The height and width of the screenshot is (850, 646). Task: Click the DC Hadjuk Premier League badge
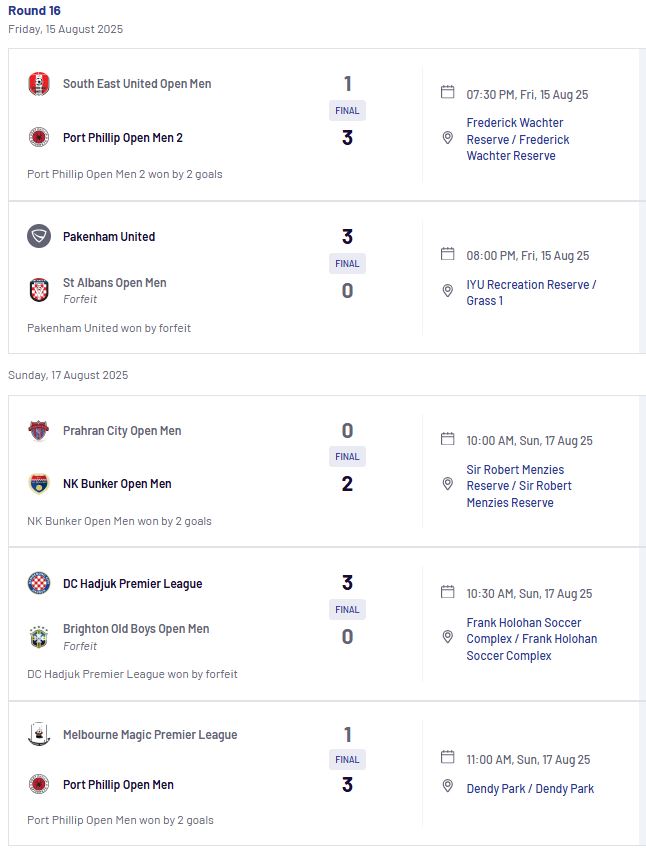tap(38, 583)
